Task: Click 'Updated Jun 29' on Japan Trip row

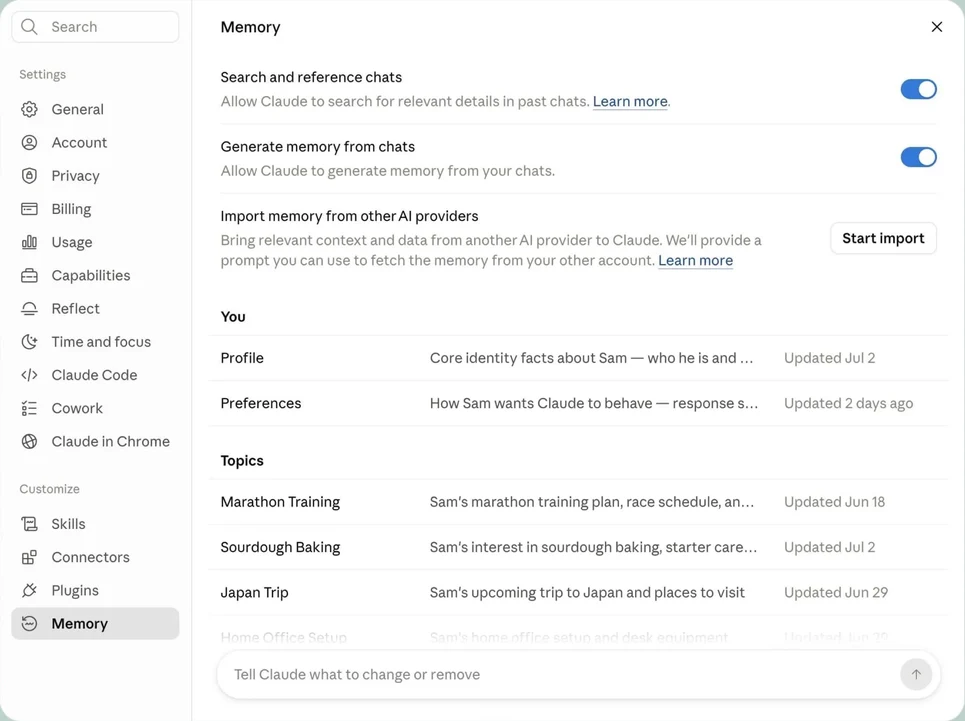Action: [836, 592]
